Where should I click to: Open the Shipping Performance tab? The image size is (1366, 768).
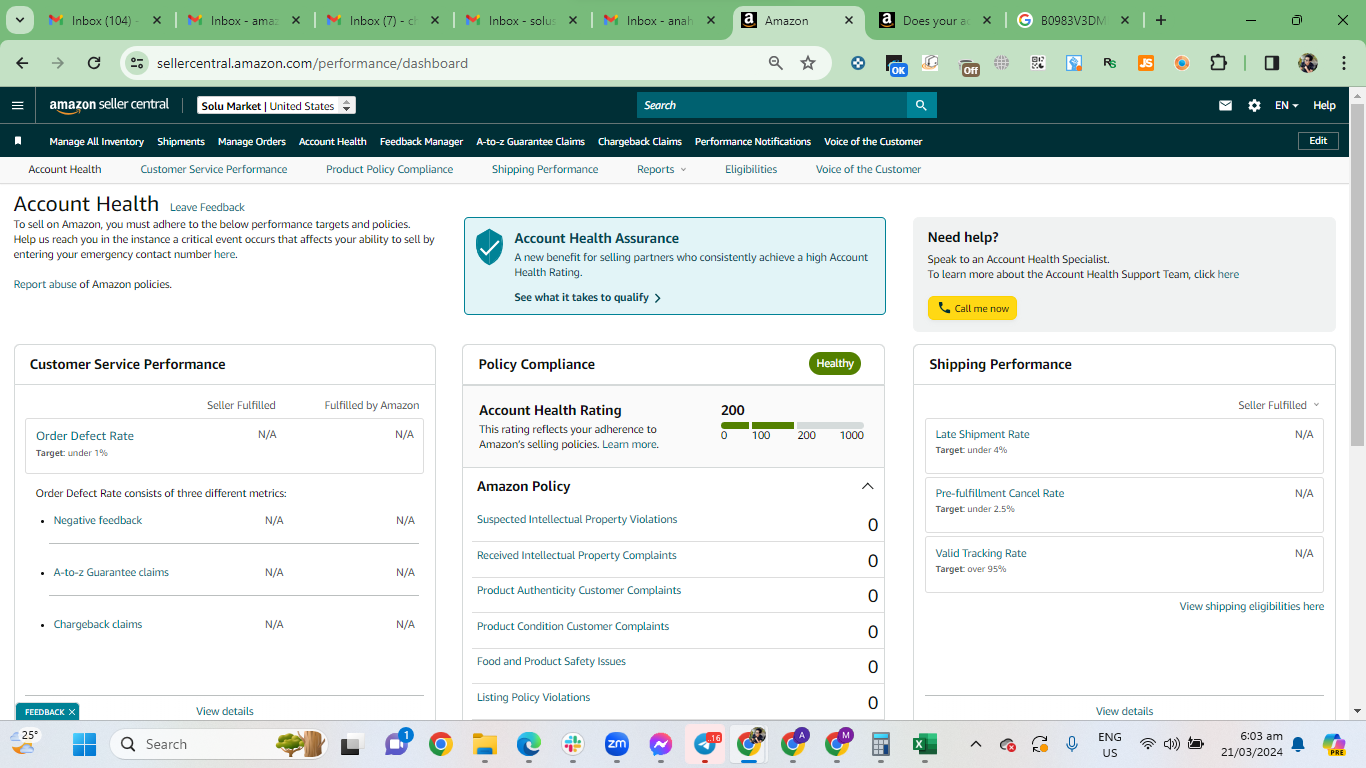coord(545,169)
